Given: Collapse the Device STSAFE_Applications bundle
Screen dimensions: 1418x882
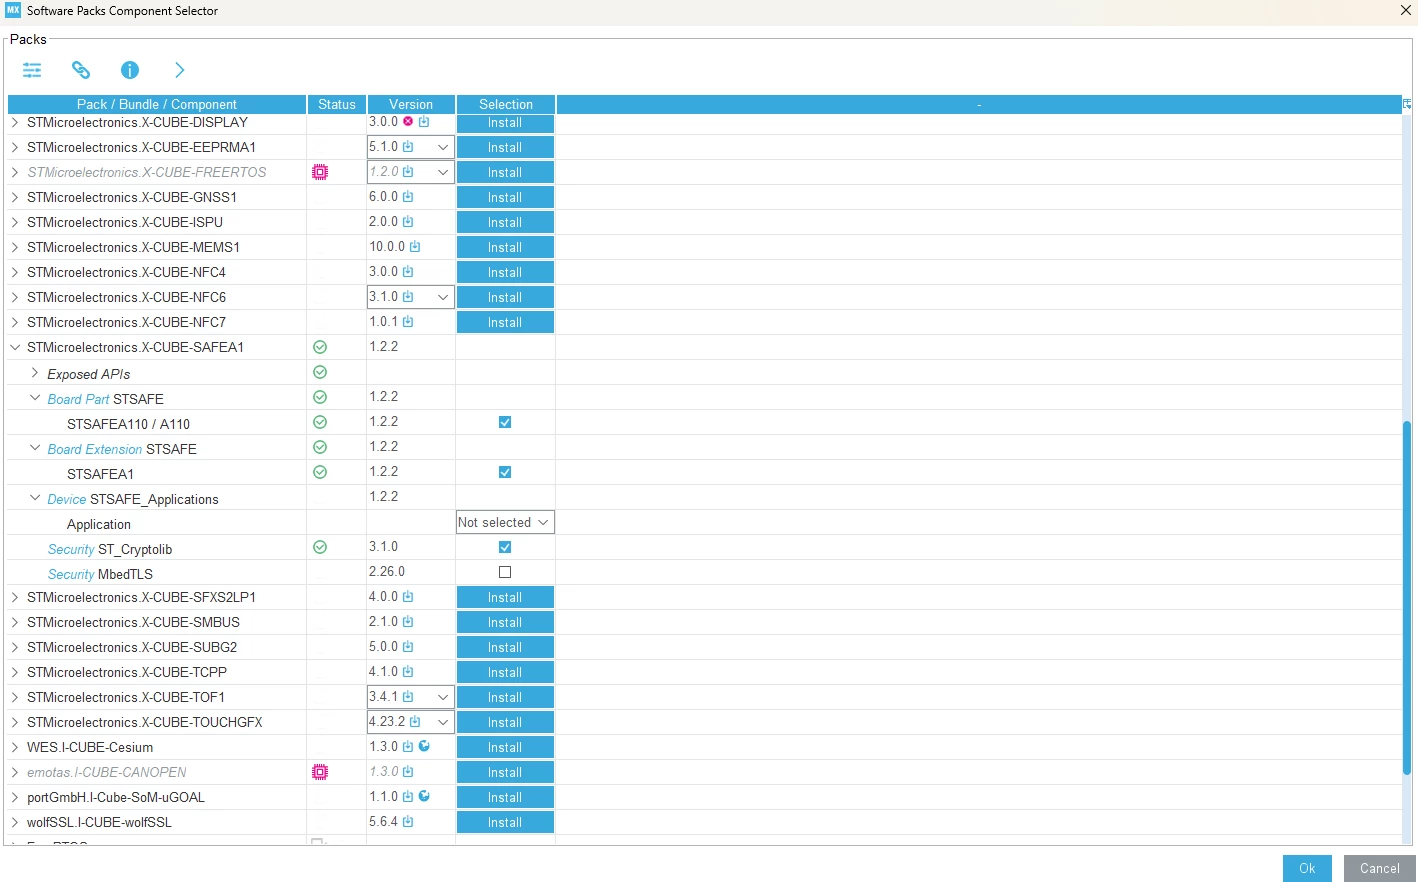Looking at the screenshot, I should (35, 498).
